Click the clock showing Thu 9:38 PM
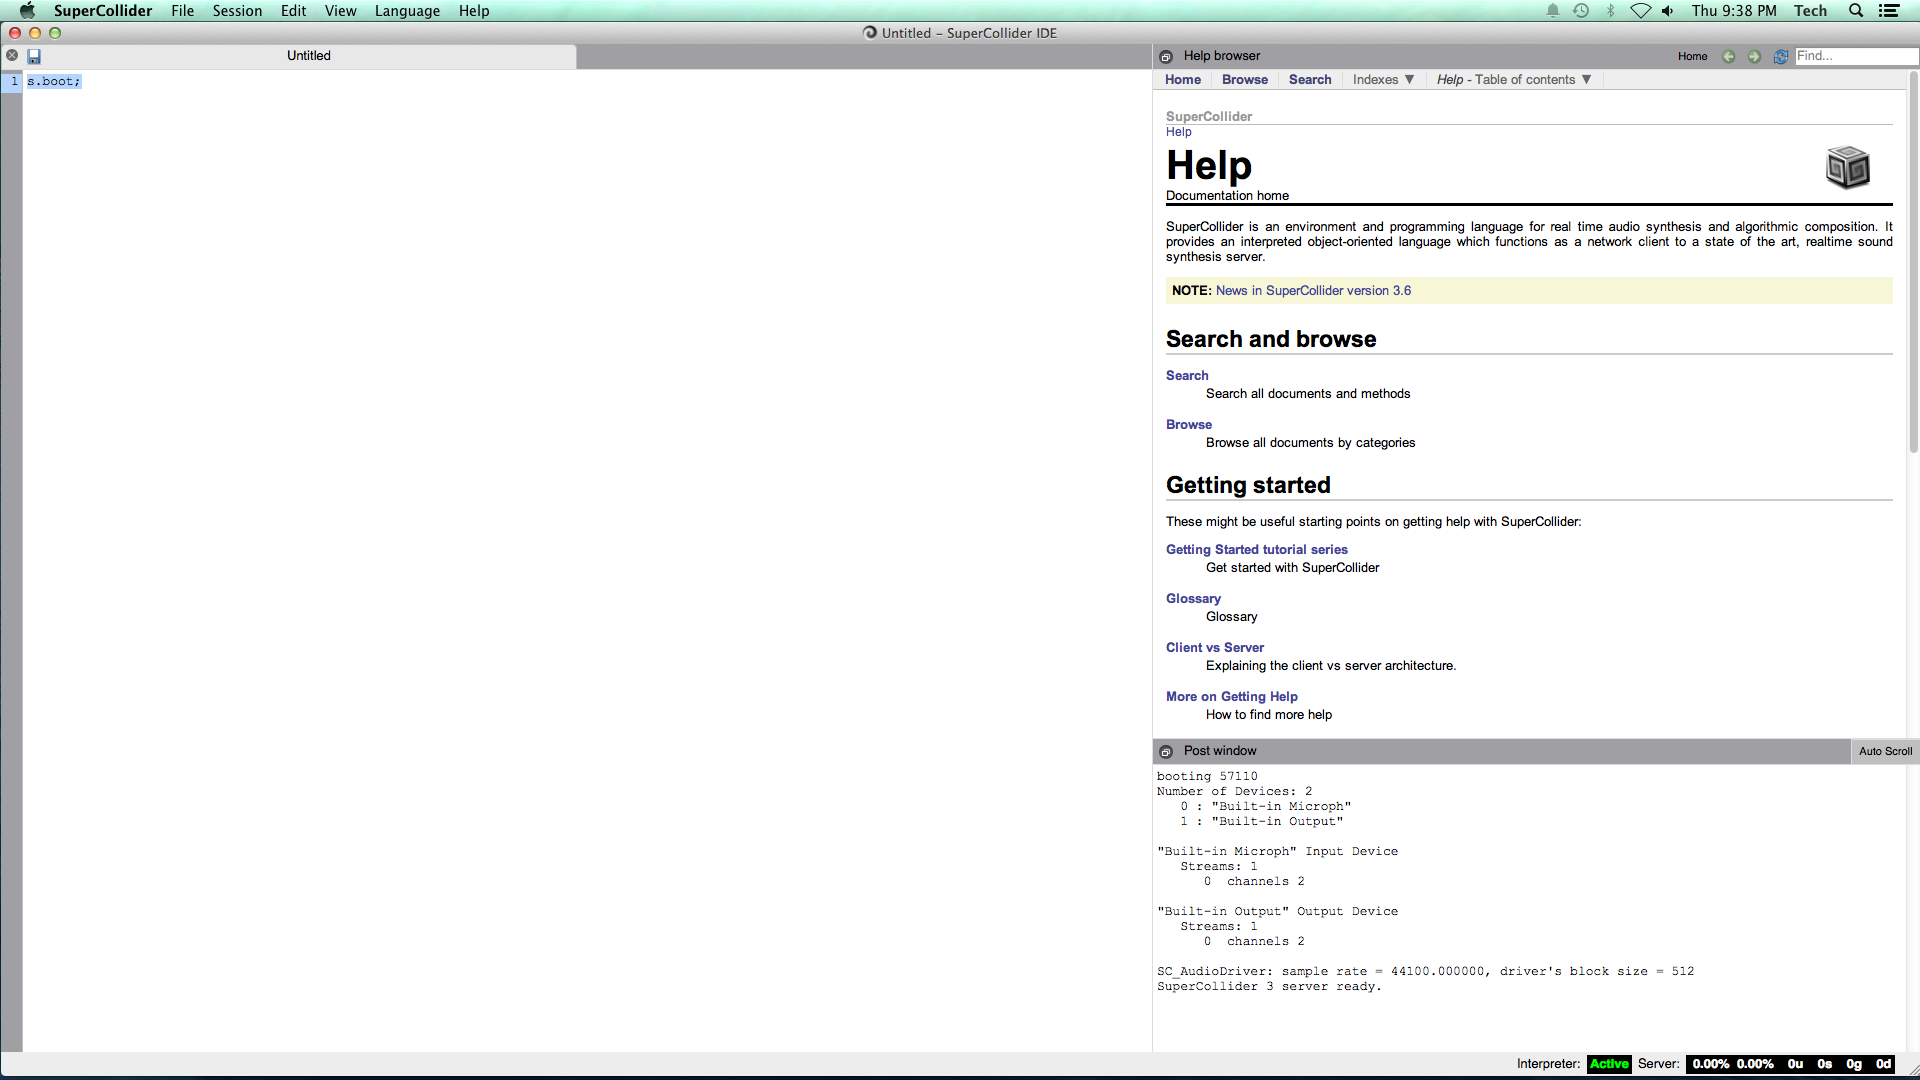 1734,11
